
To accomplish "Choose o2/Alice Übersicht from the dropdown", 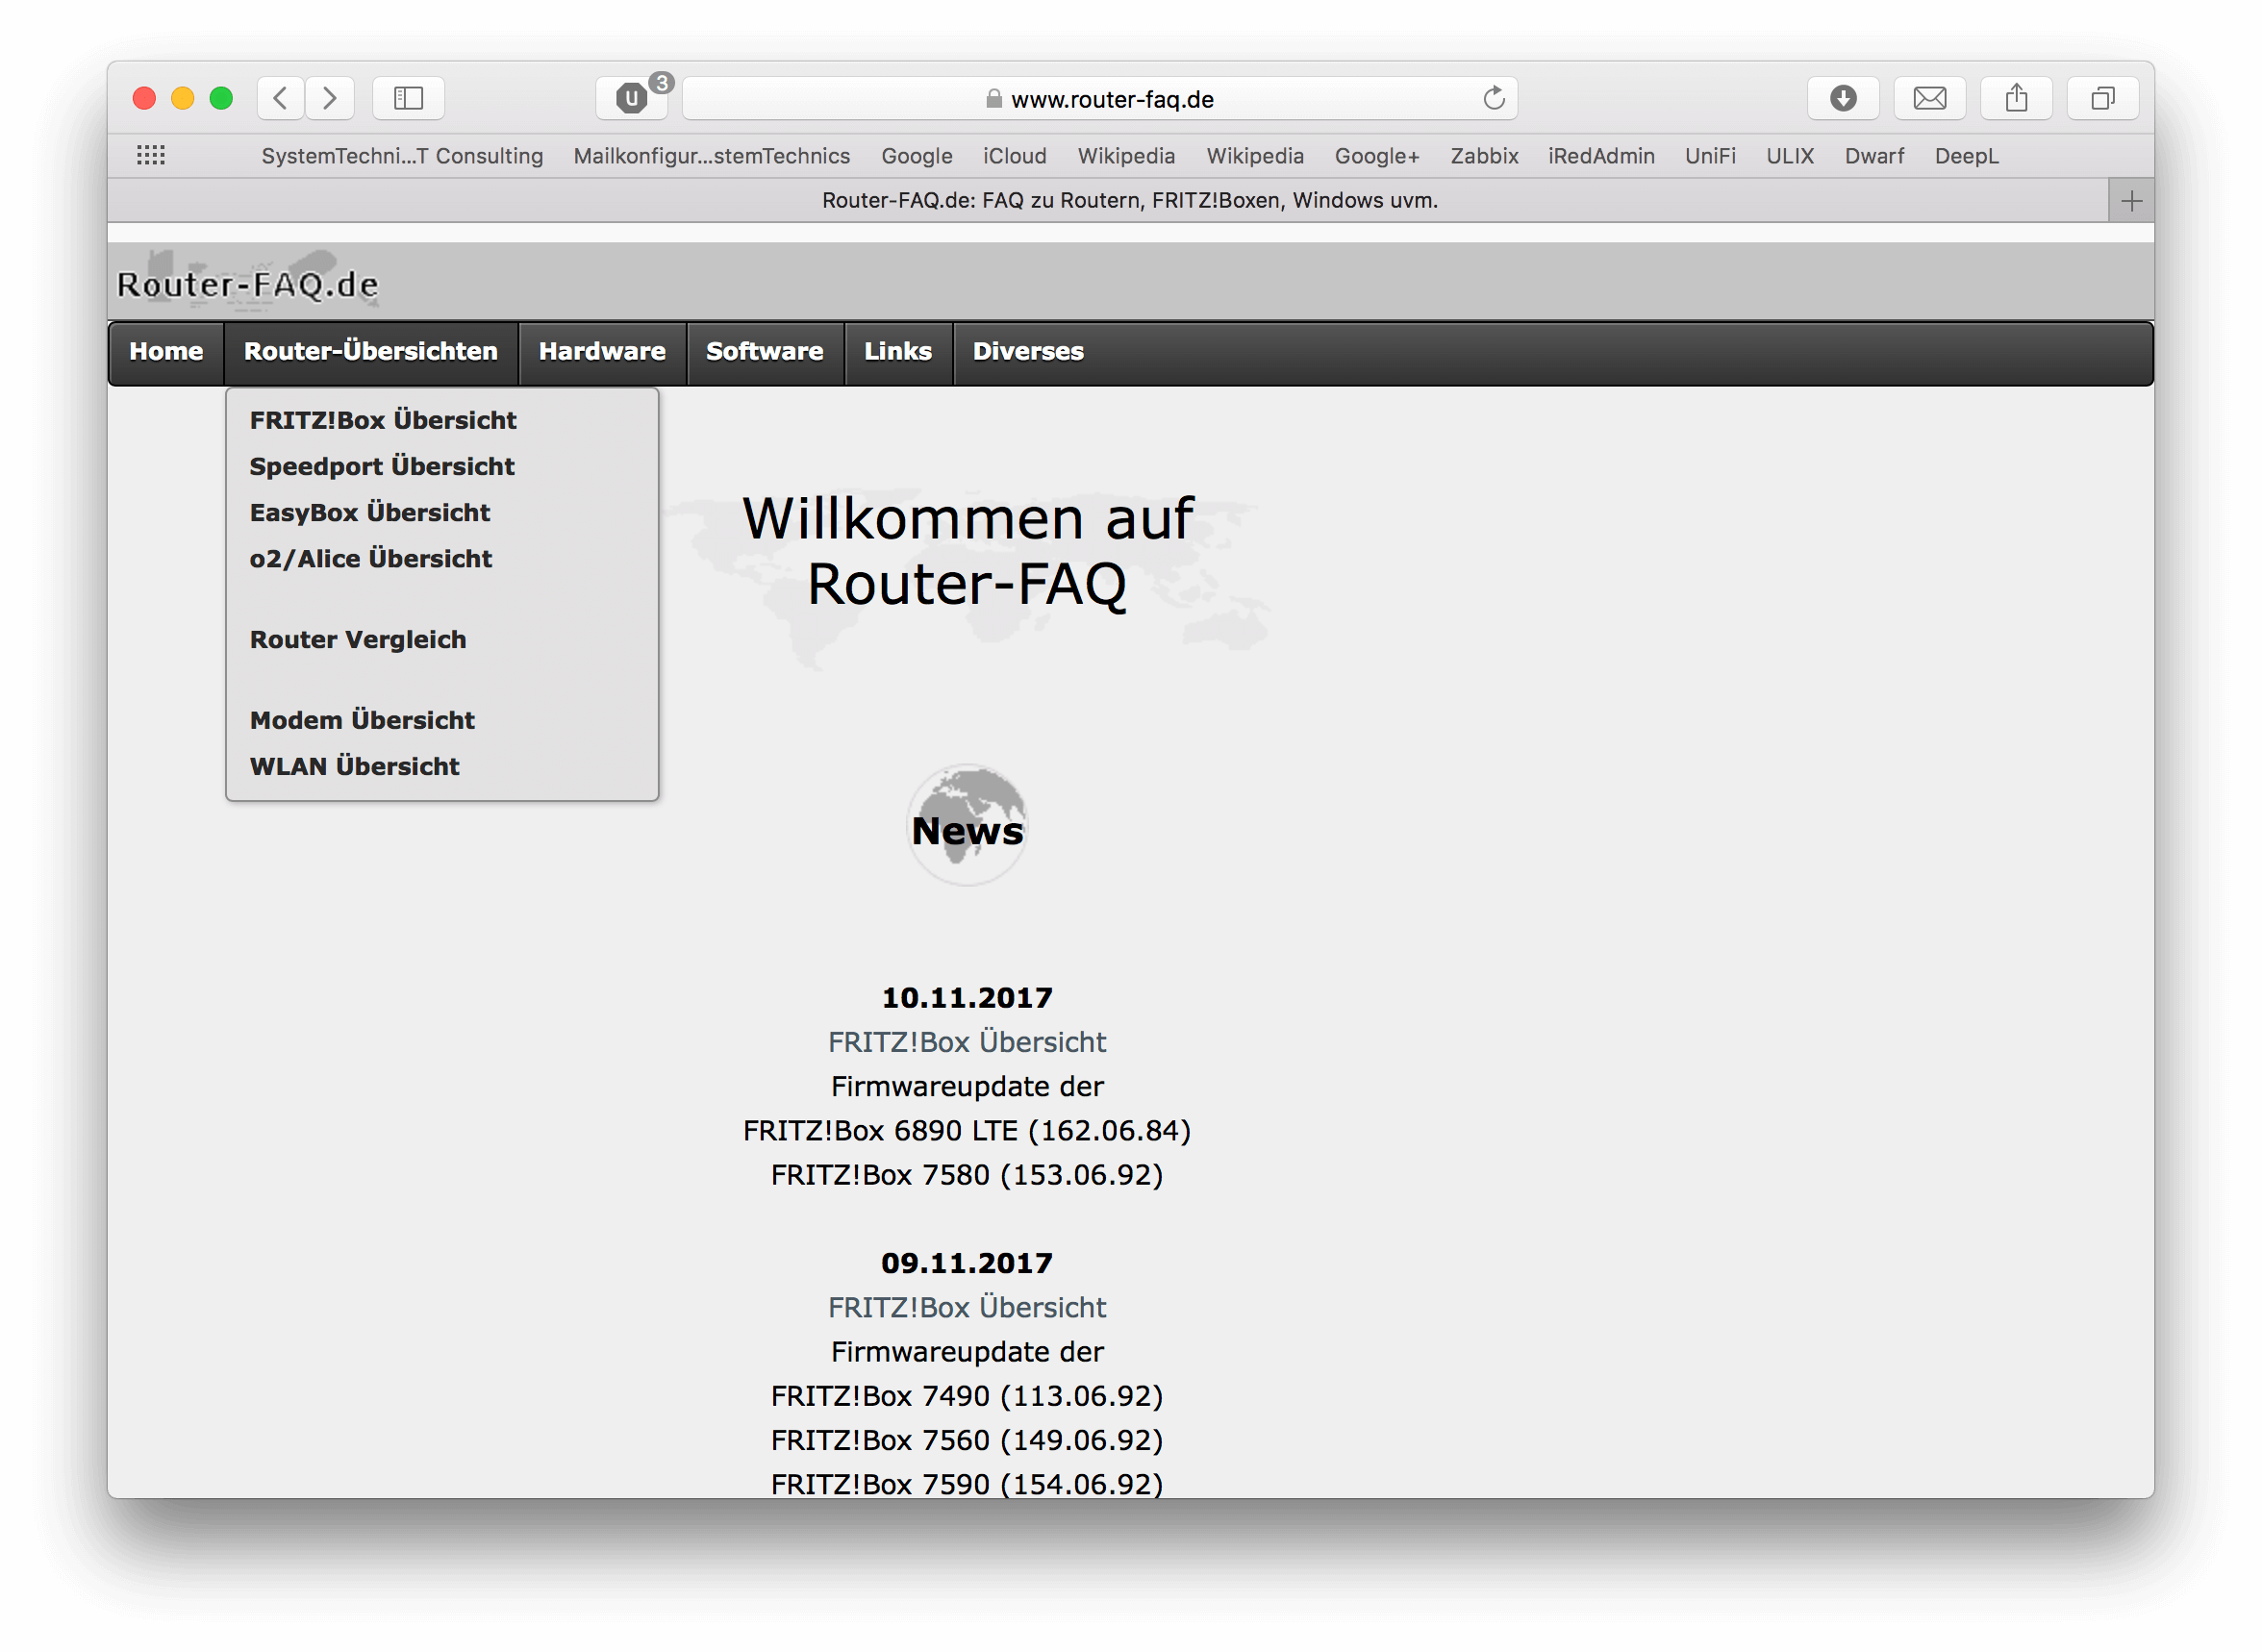I will [371, 558].
